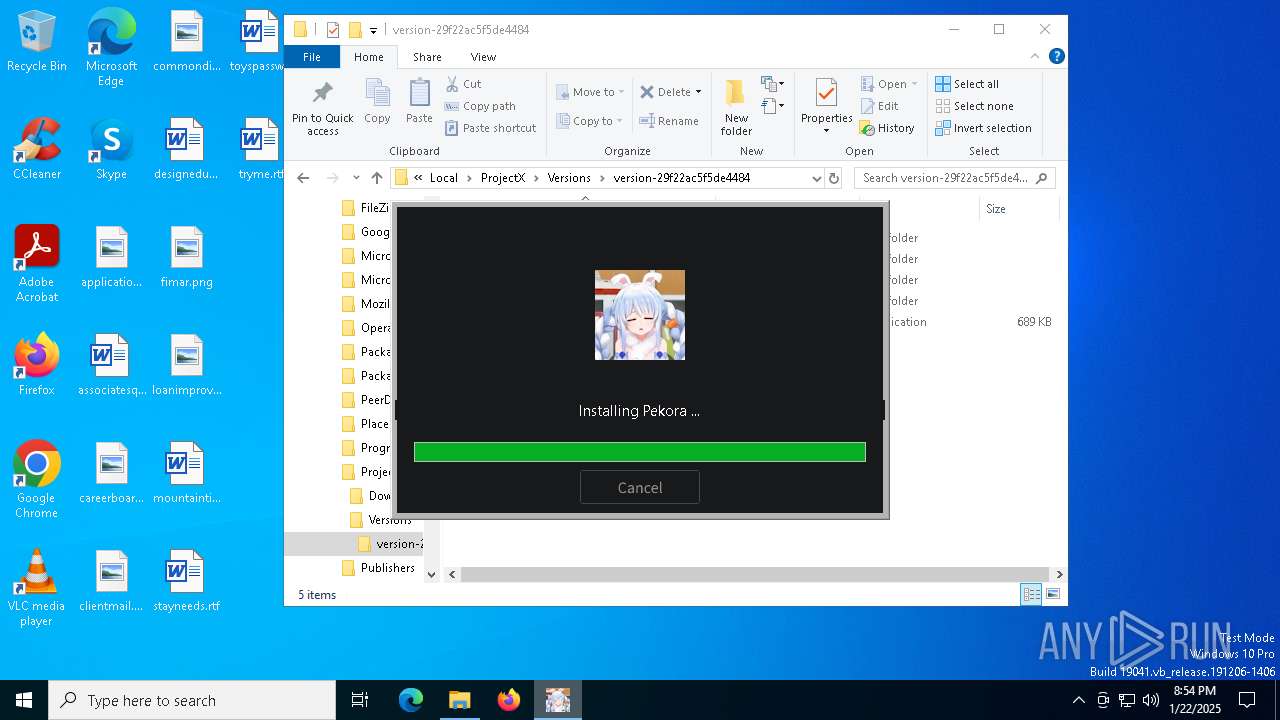1280x720 pixels.
Task: Open the recent locations dropdown arrow
Action: [x=356, y=178]
